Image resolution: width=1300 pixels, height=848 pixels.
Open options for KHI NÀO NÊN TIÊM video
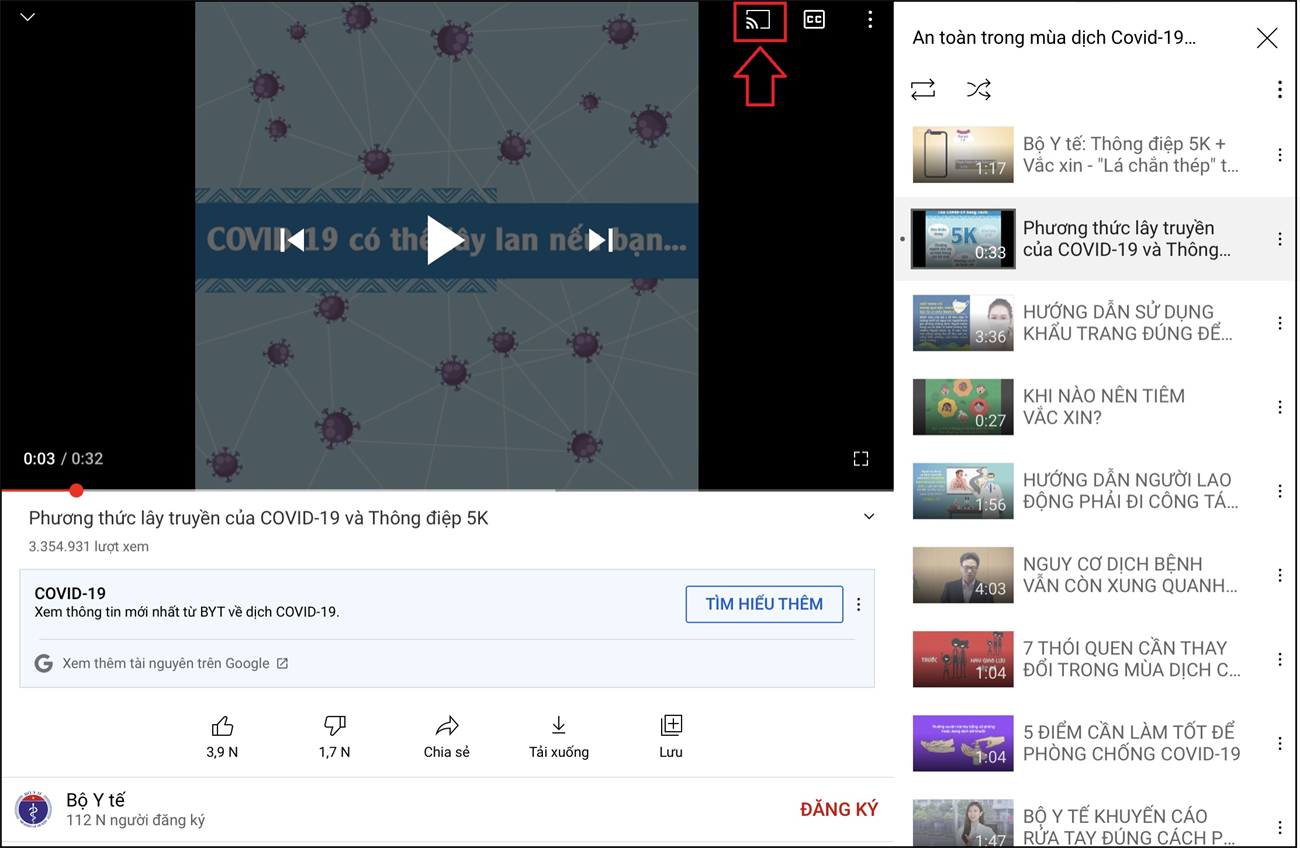[x=1279, y=407]
